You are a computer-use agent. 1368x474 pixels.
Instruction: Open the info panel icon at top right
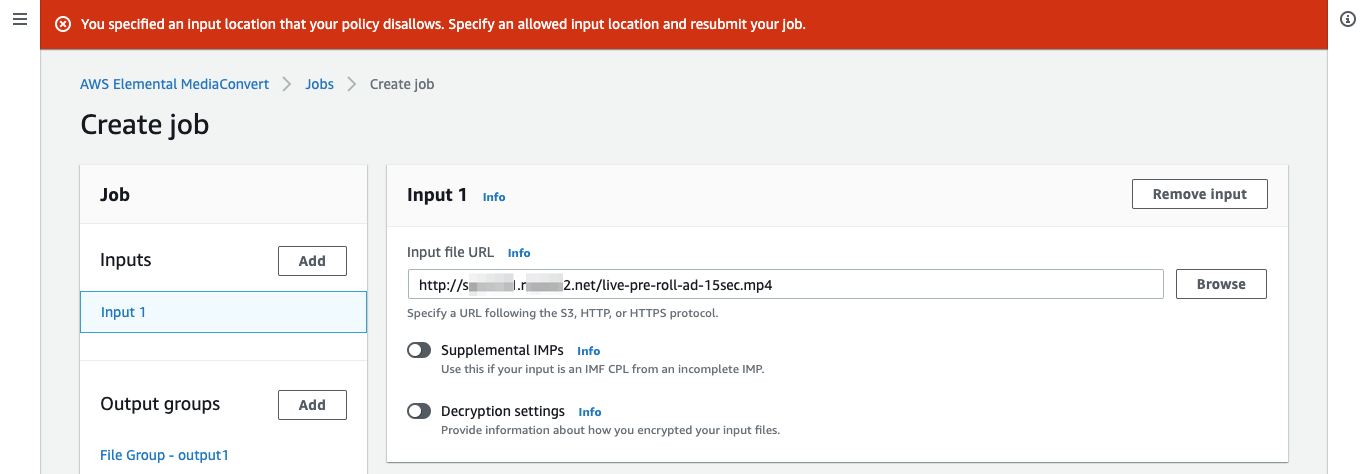(1348, 20)
